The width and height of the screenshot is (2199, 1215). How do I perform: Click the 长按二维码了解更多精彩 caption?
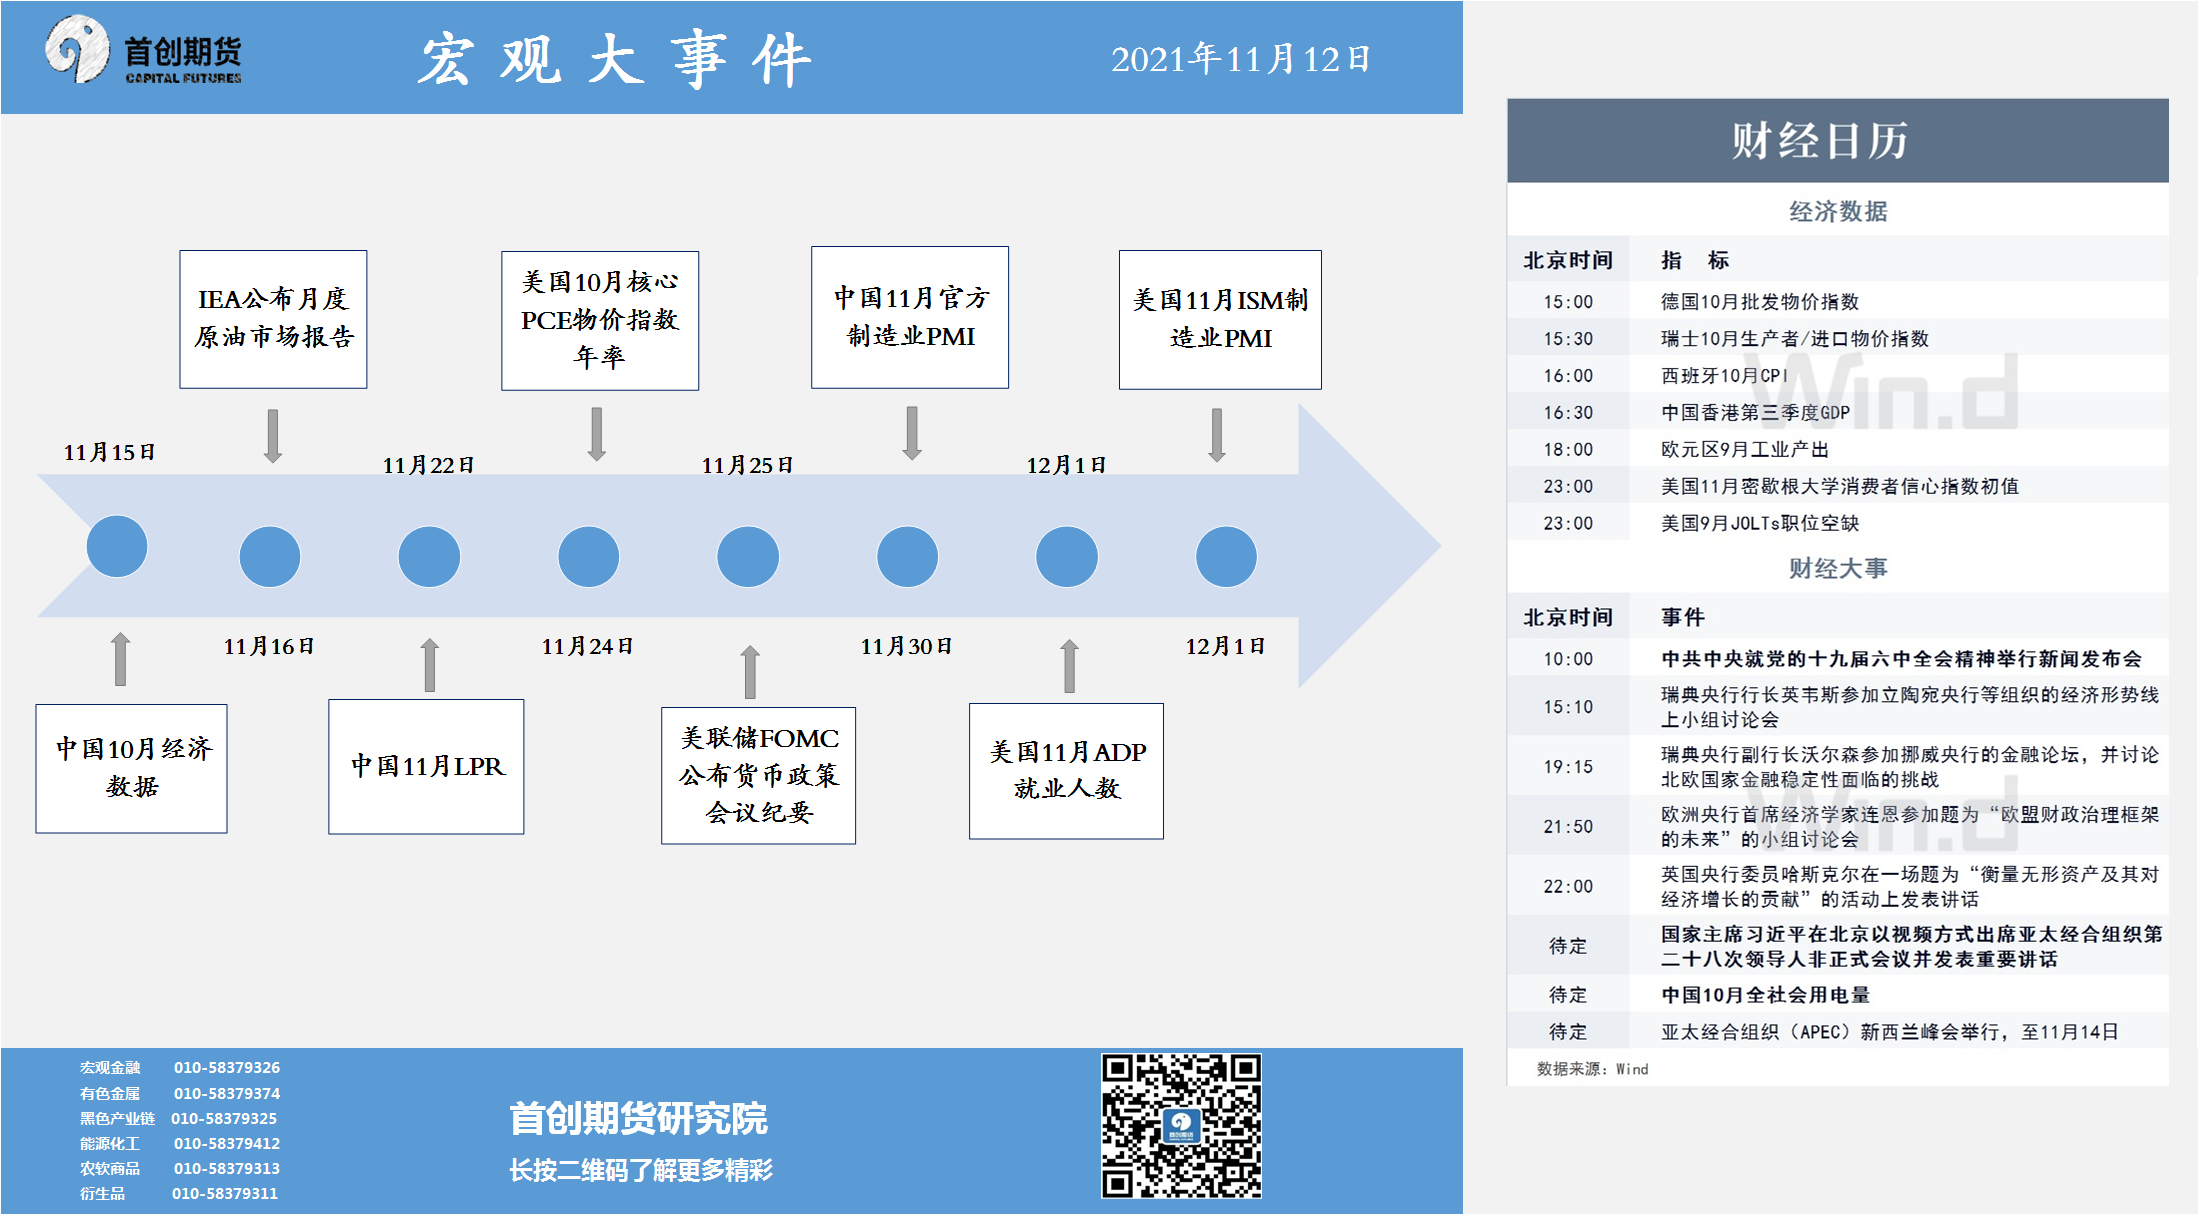pos(640,1170)
